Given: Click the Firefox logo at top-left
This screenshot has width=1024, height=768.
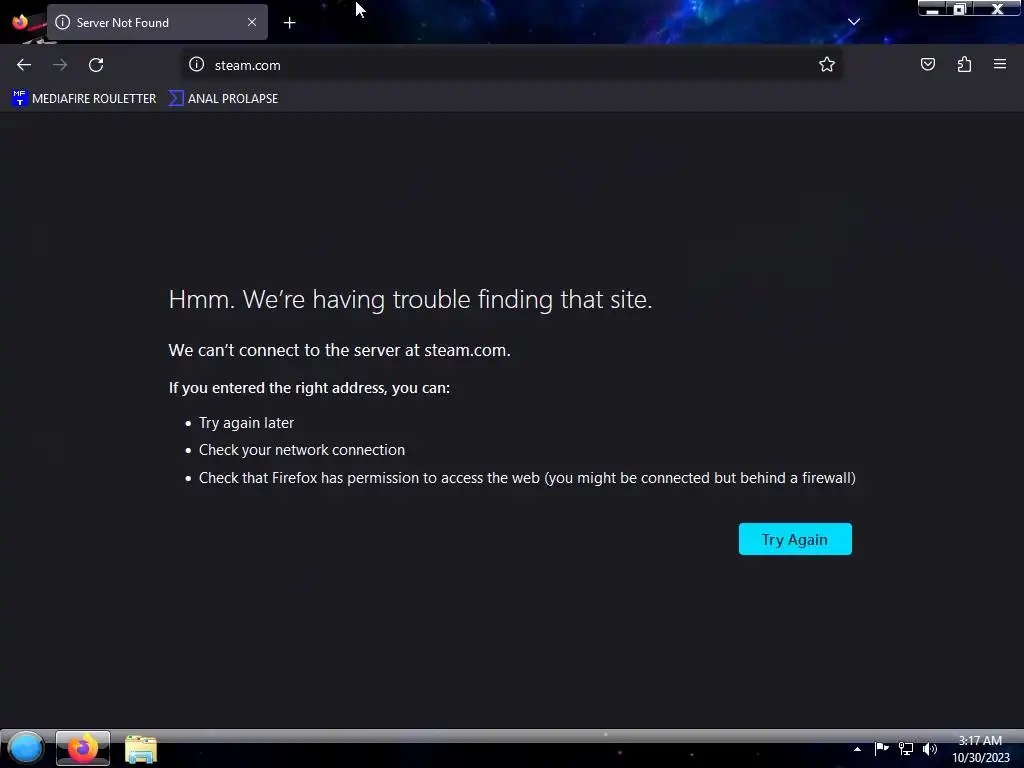Looking at the screenshot, I should coord(20,22).
